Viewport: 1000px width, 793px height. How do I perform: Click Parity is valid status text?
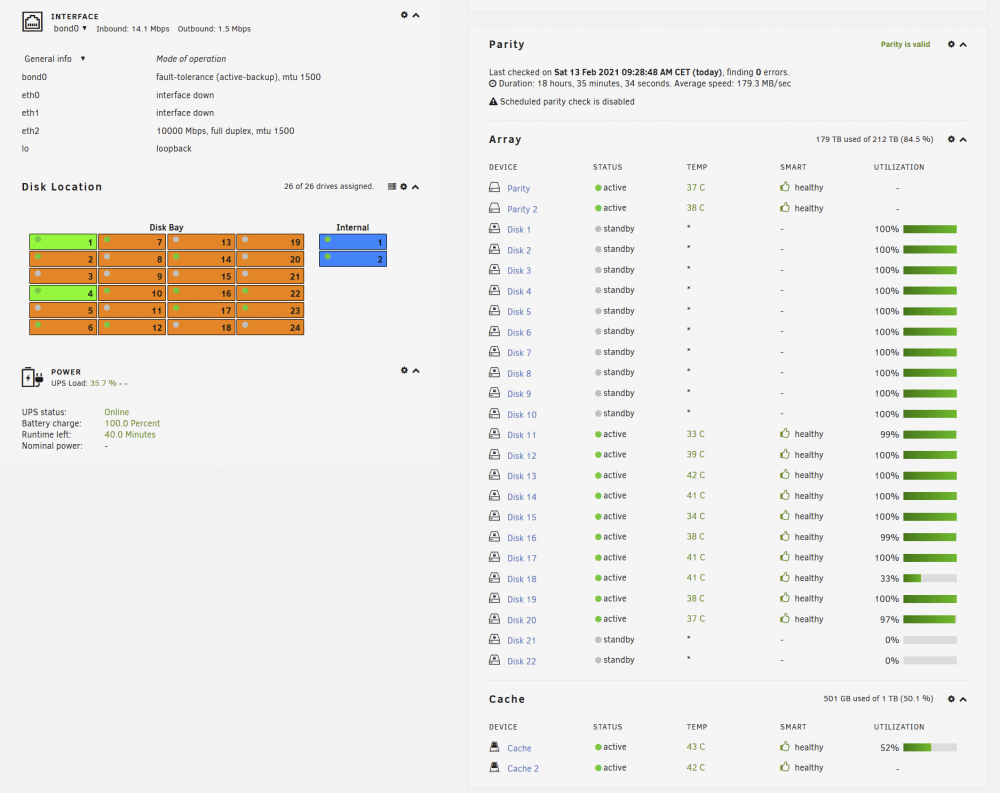click(905, 44)
